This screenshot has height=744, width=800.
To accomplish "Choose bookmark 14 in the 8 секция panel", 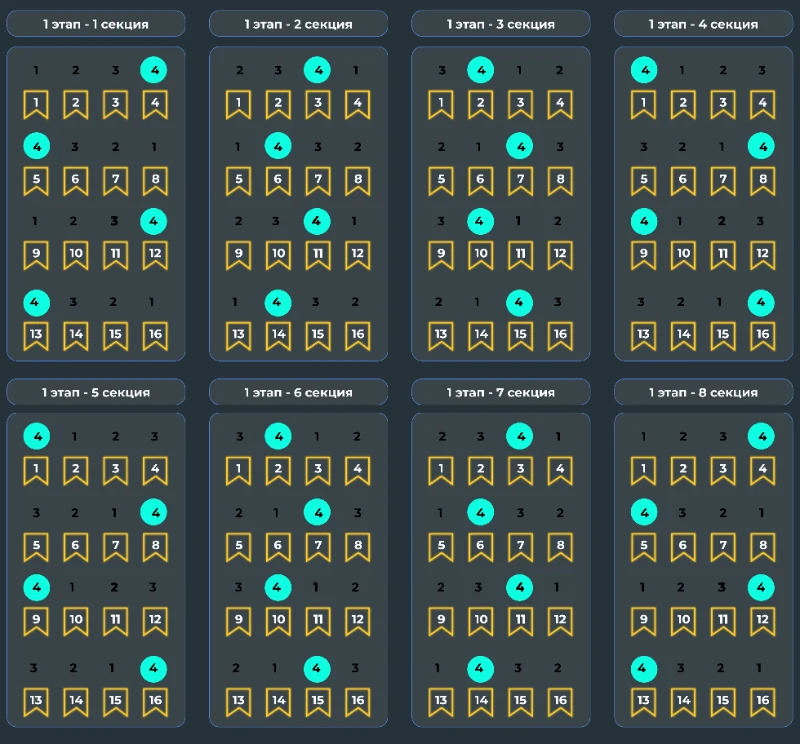I will tap(683, 702).
